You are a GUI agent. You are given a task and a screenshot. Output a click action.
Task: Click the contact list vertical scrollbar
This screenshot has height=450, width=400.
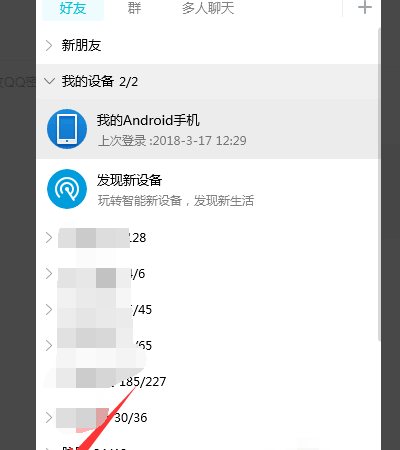379,185
